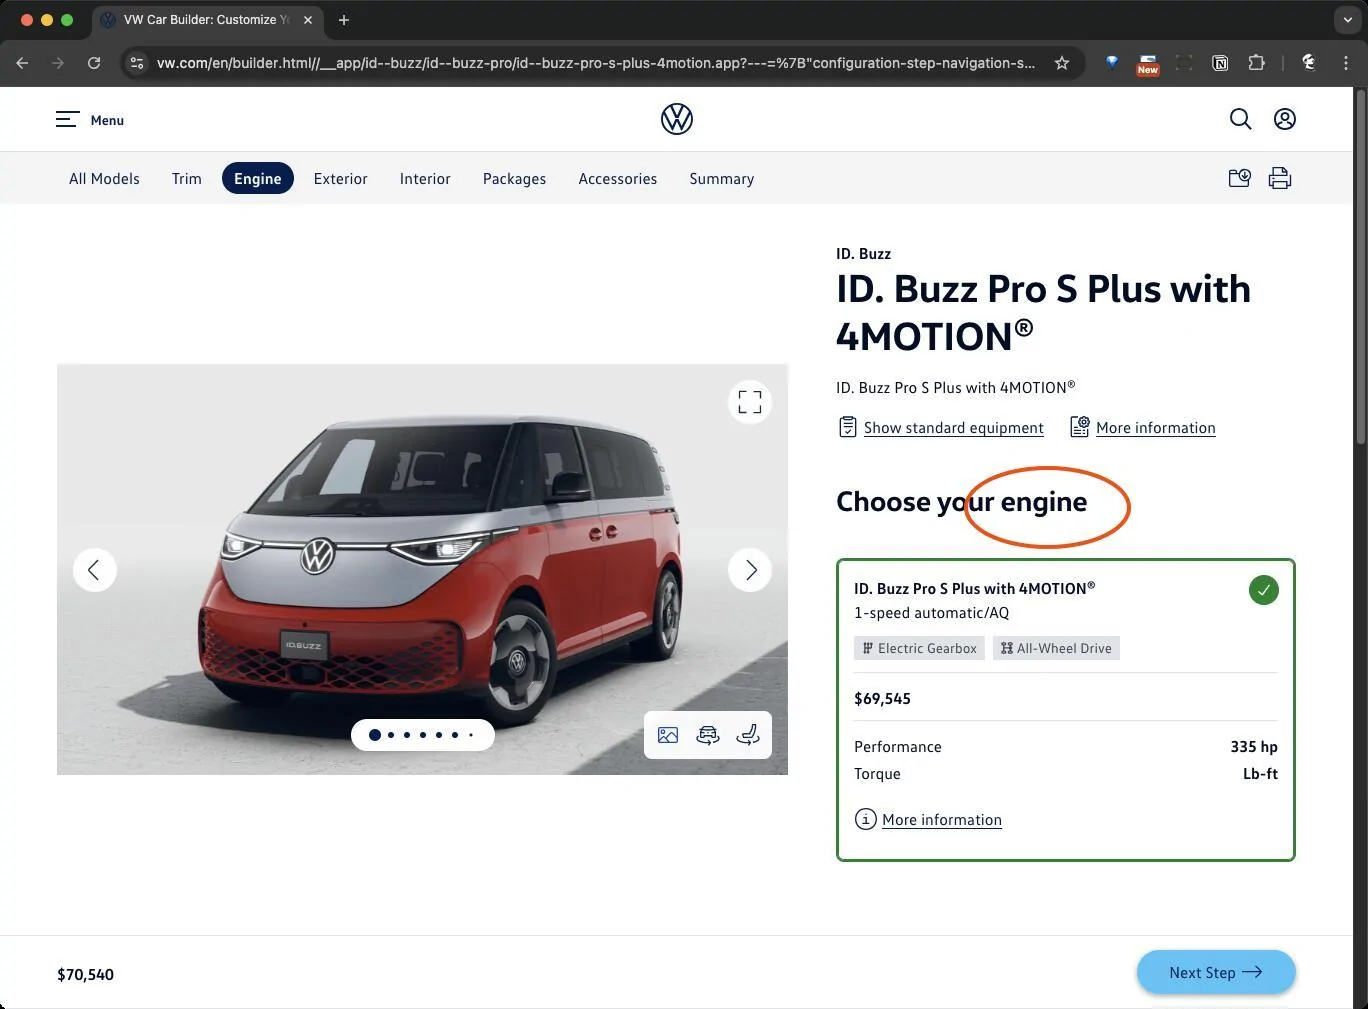Click the Electric Gearbox tag
This screenshot has width=1368, height=1009.
[919, 648]
